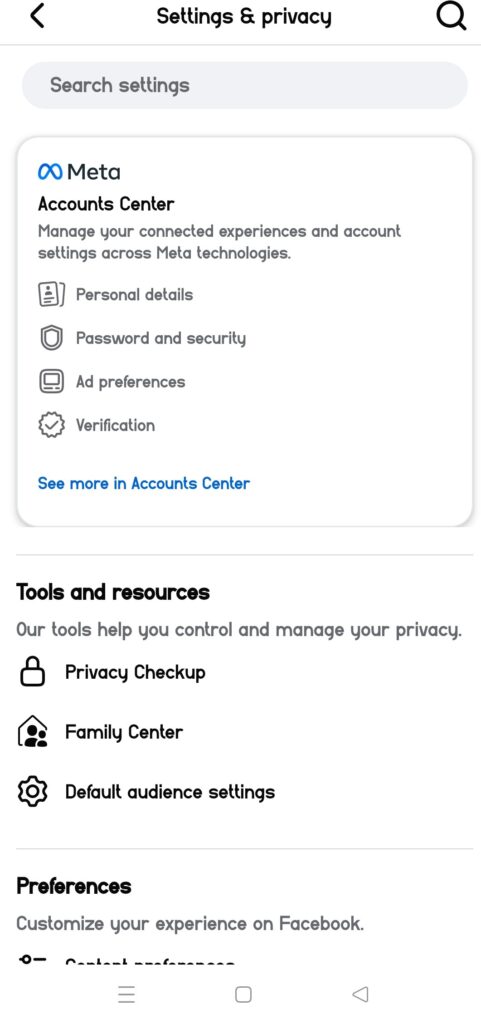481x1024 pixels.
Task: Click the Default audience settings gear icon
Action: point(32,792)
